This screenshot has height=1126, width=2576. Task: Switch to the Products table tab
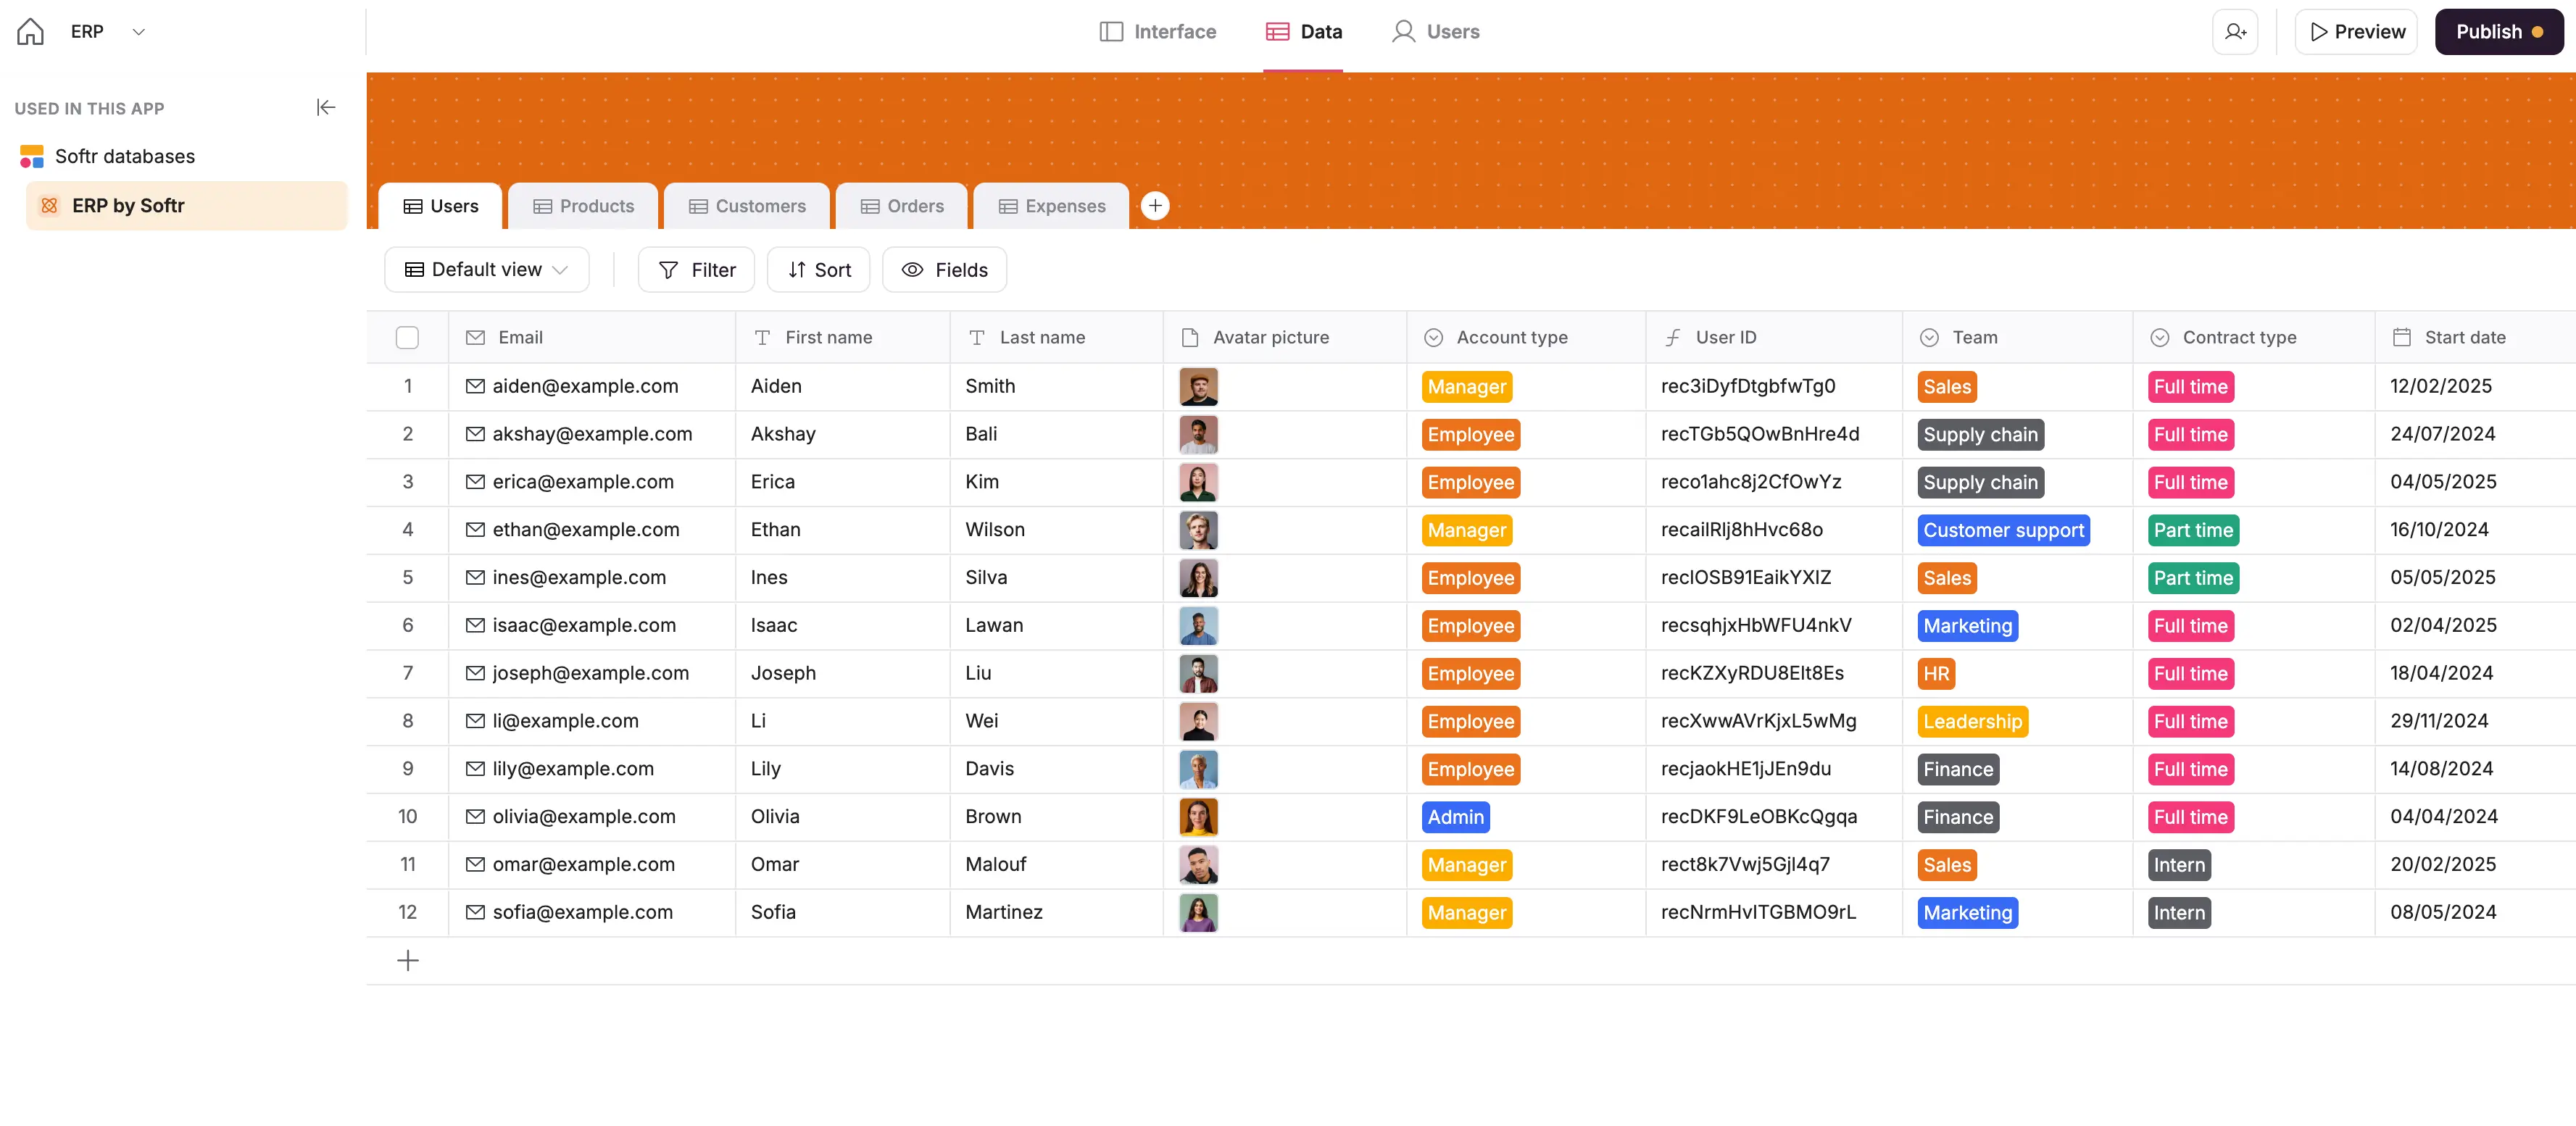pos(584,206)
